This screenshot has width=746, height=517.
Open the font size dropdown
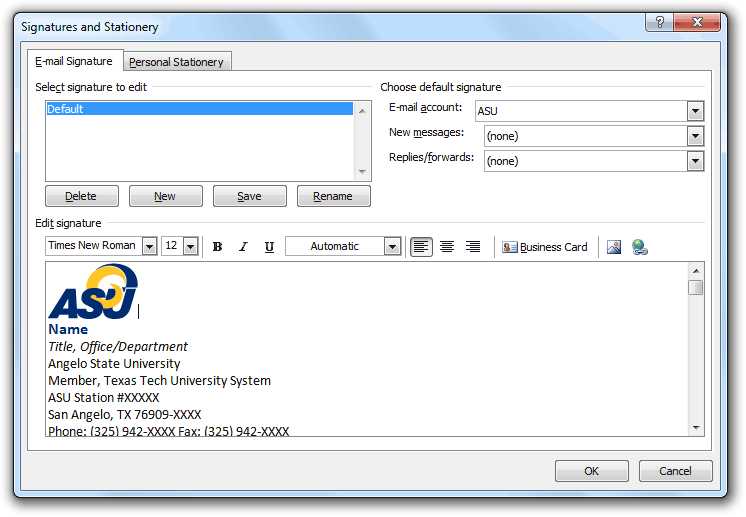[191, 246]
